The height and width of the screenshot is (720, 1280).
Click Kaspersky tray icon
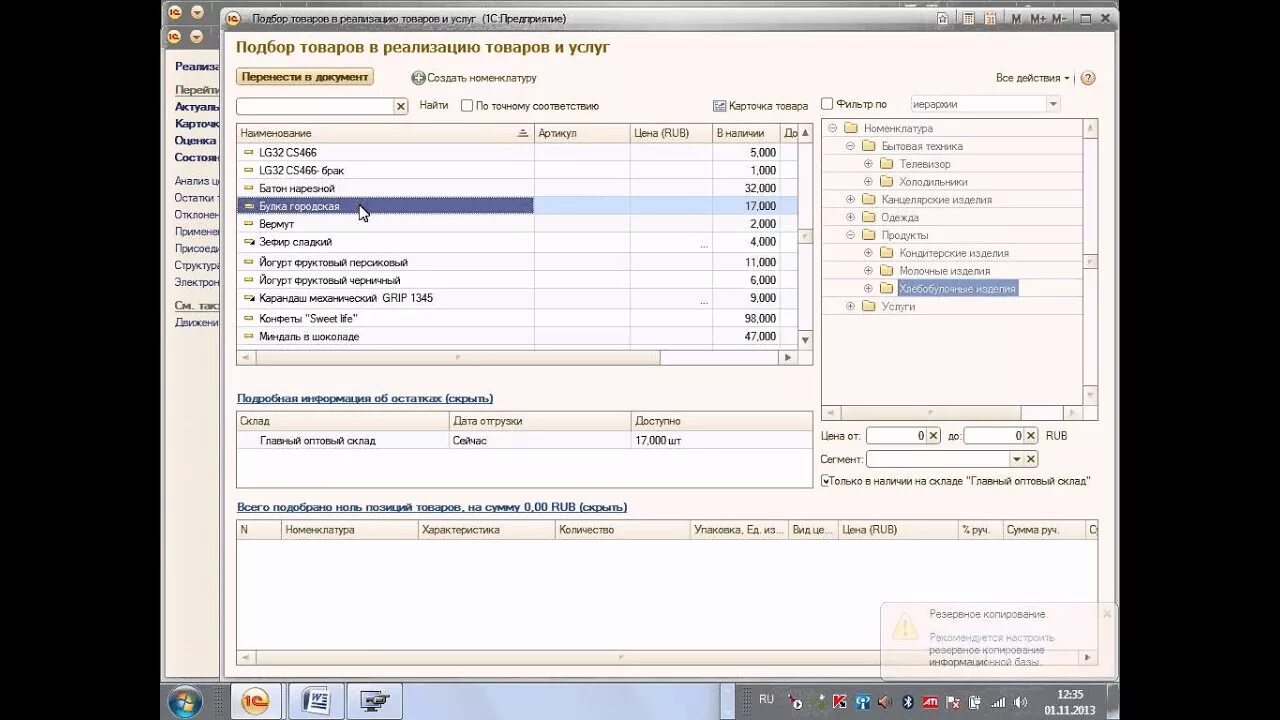click(x=841, y=702)
